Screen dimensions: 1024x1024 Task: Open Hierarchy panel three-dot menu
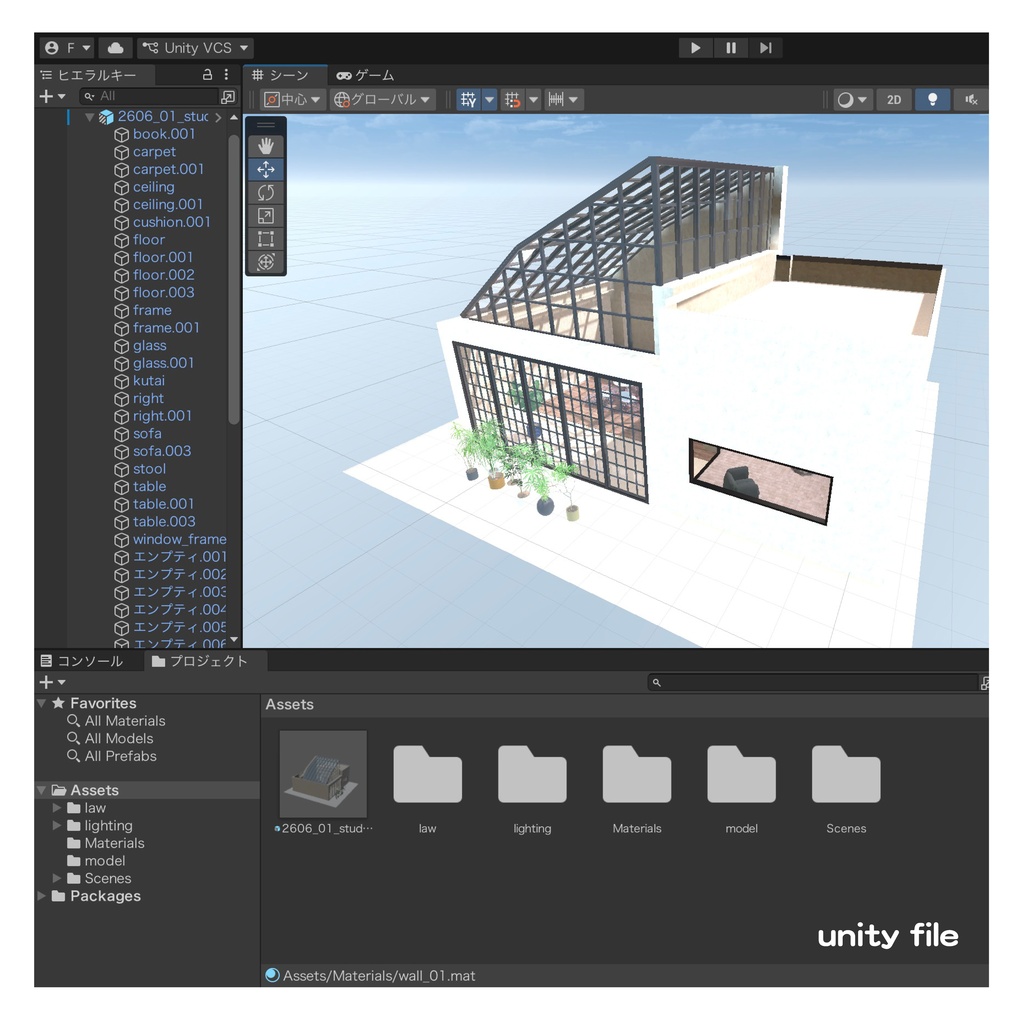point(227,74)
